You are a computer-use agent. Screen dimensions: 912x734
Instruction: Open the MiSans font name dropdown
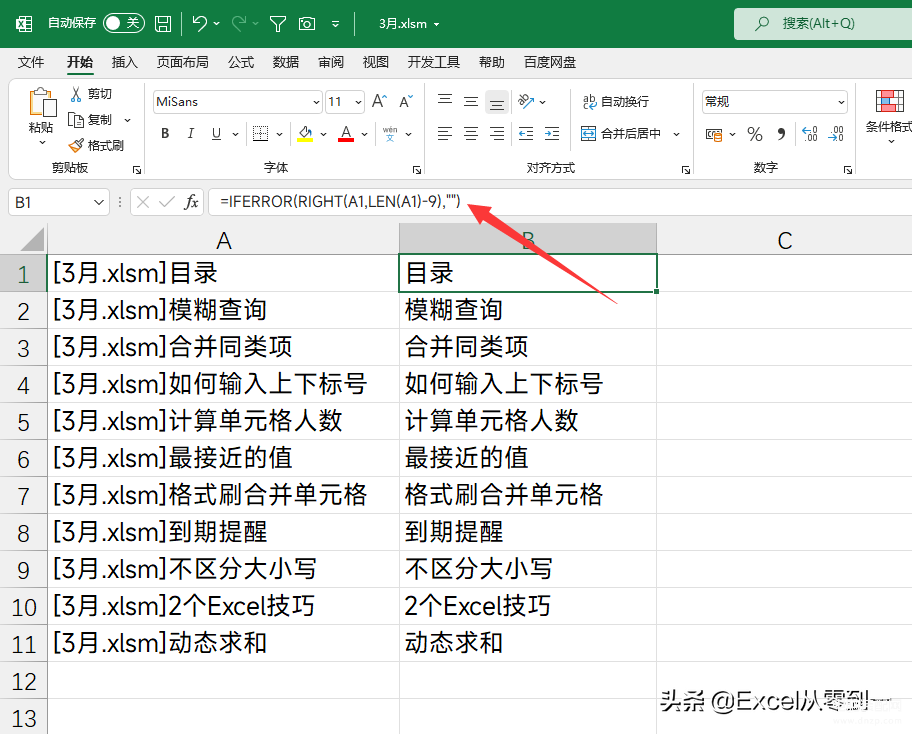click(x=316, y=102)
